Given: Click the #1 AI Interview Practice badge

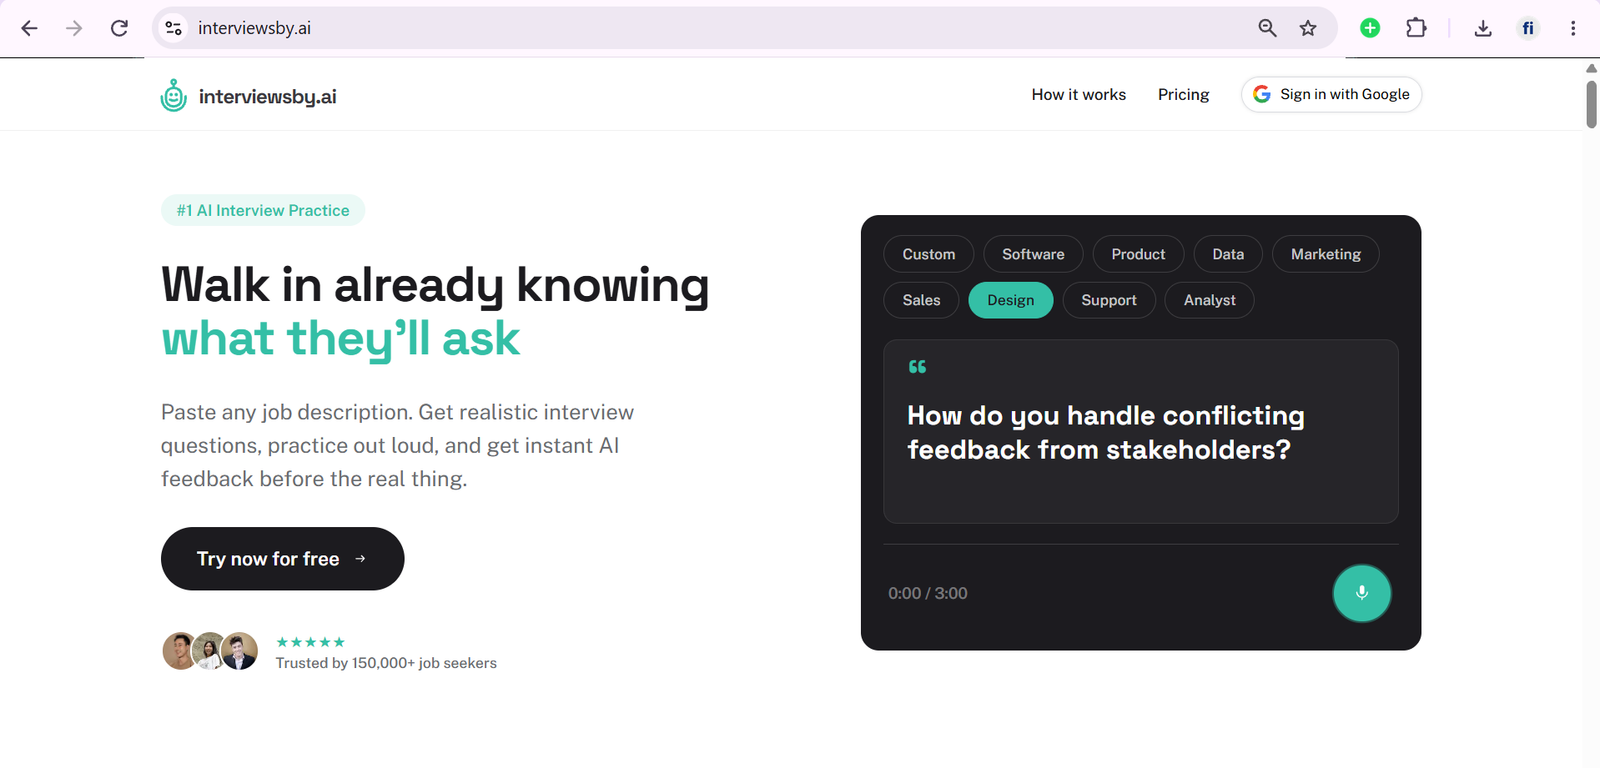Looking at the screenshot, I should (x=263, y=210).
